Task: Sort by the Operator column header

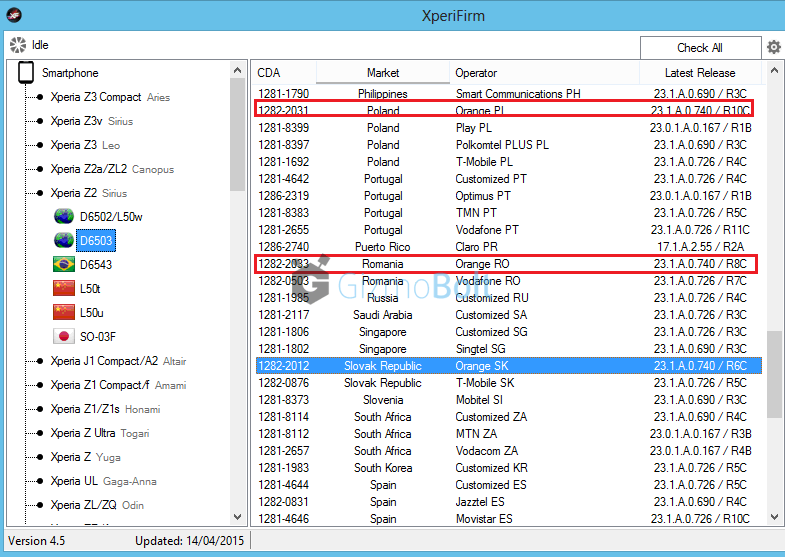Action: [x=545, y=73]
